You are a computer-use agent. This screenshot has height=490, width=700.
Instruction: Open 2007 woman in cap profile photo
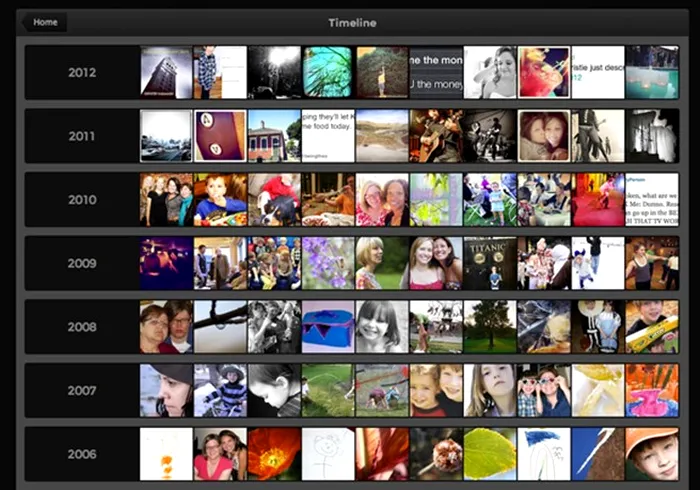click(166, 390)
